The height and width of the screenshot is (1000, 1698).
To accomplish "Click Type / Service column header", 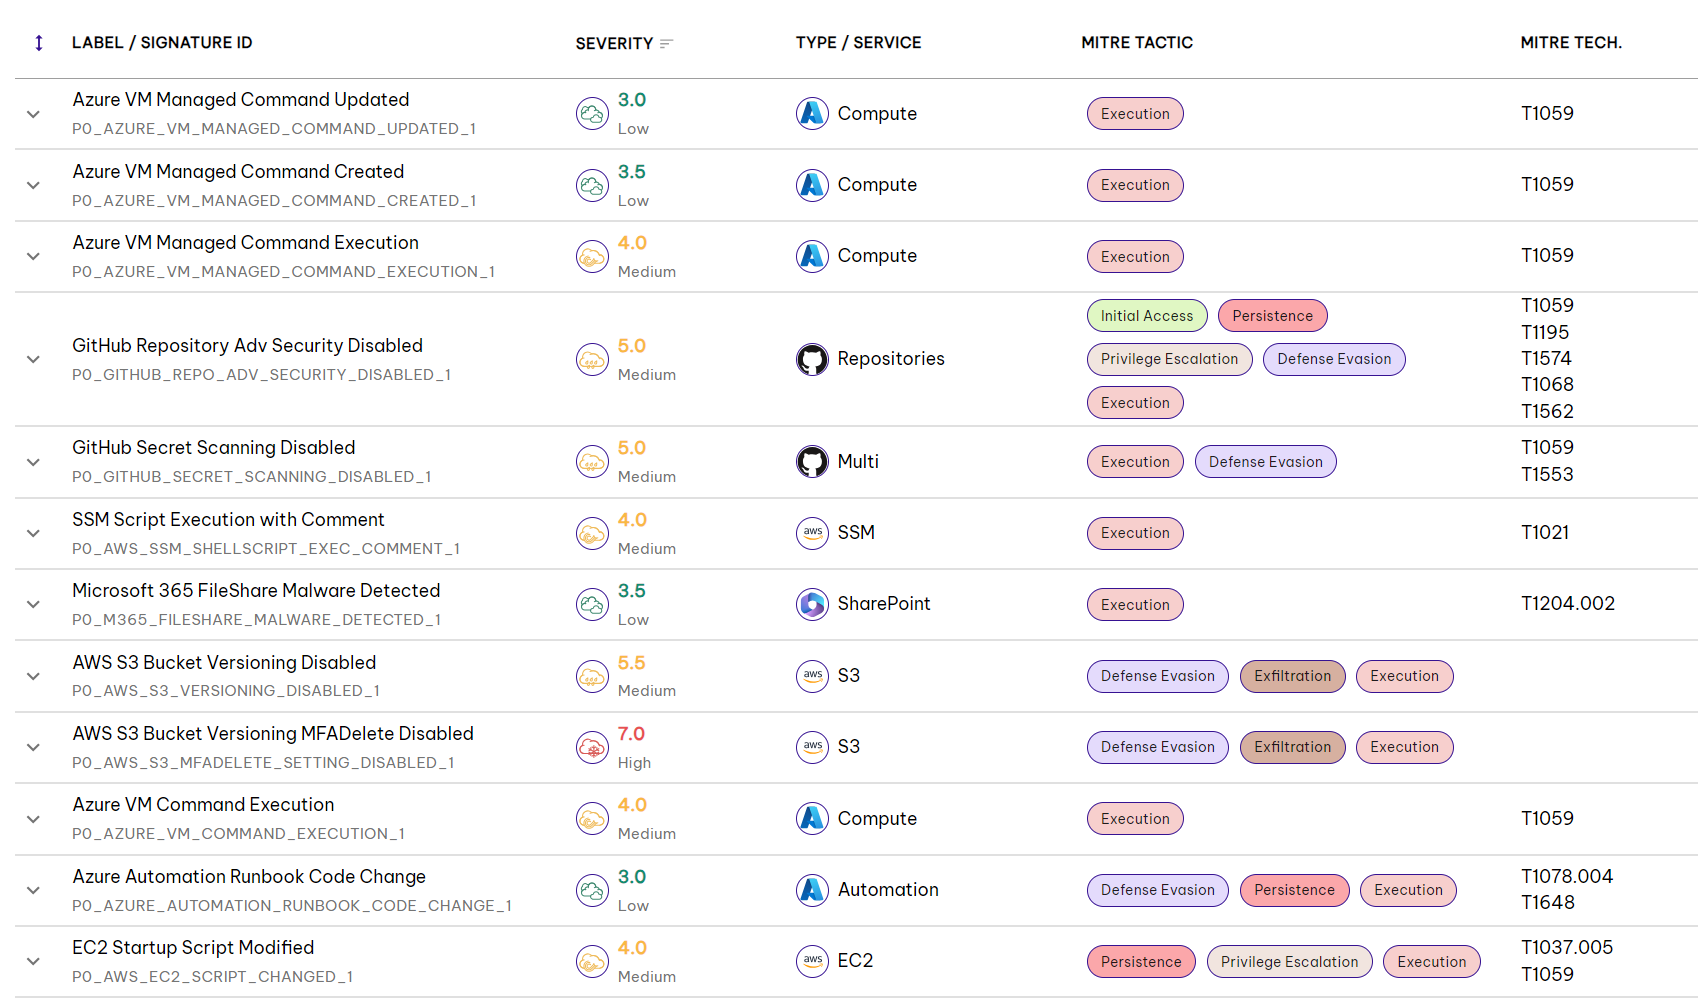I will click(x=858, y=43).
